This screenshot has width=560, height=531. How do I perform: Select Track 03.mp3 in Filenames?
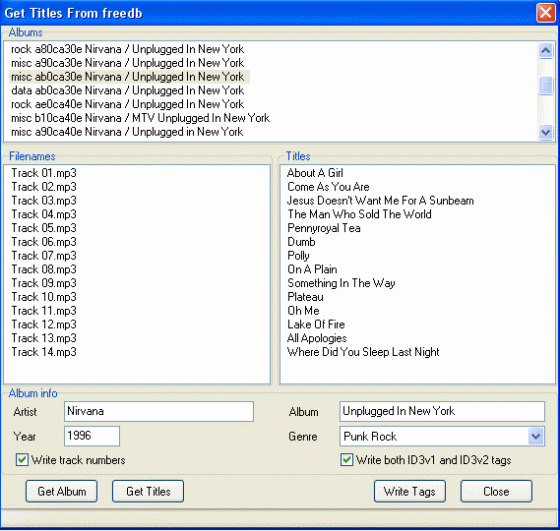pyautogui.click(x=44, y=200)
